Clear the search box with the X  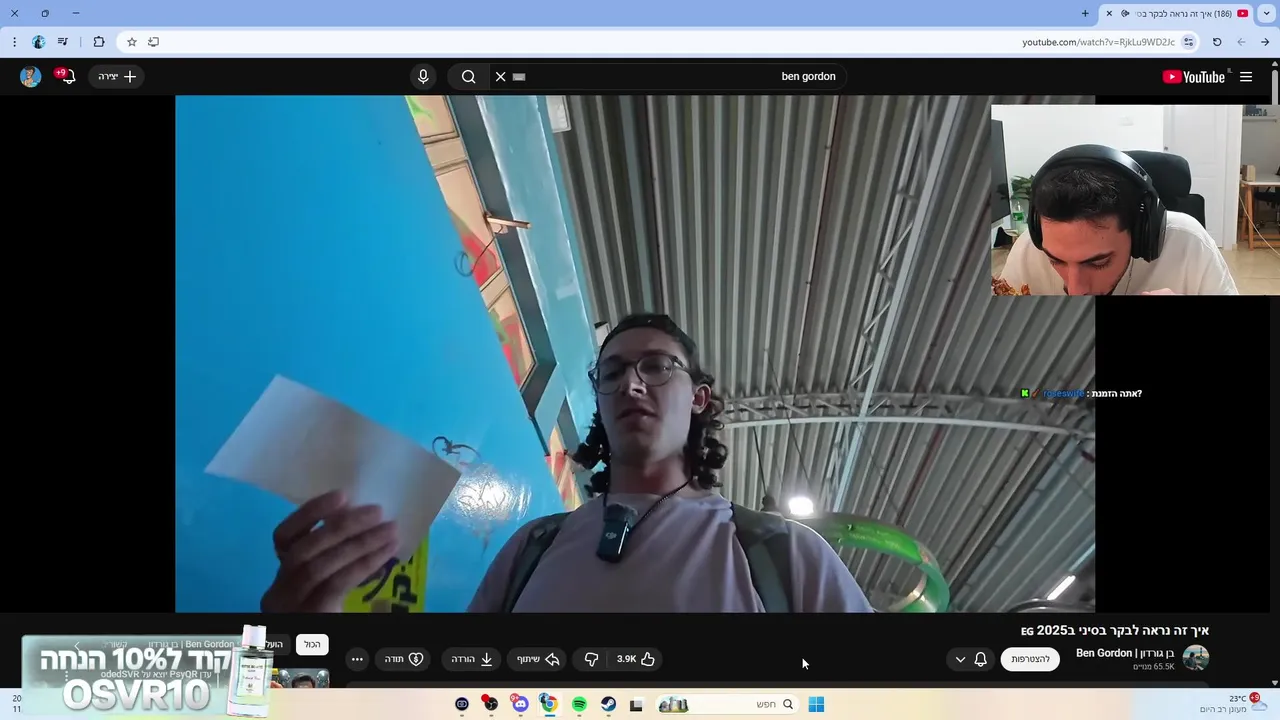pyautogui.click(x=501, y=76)
